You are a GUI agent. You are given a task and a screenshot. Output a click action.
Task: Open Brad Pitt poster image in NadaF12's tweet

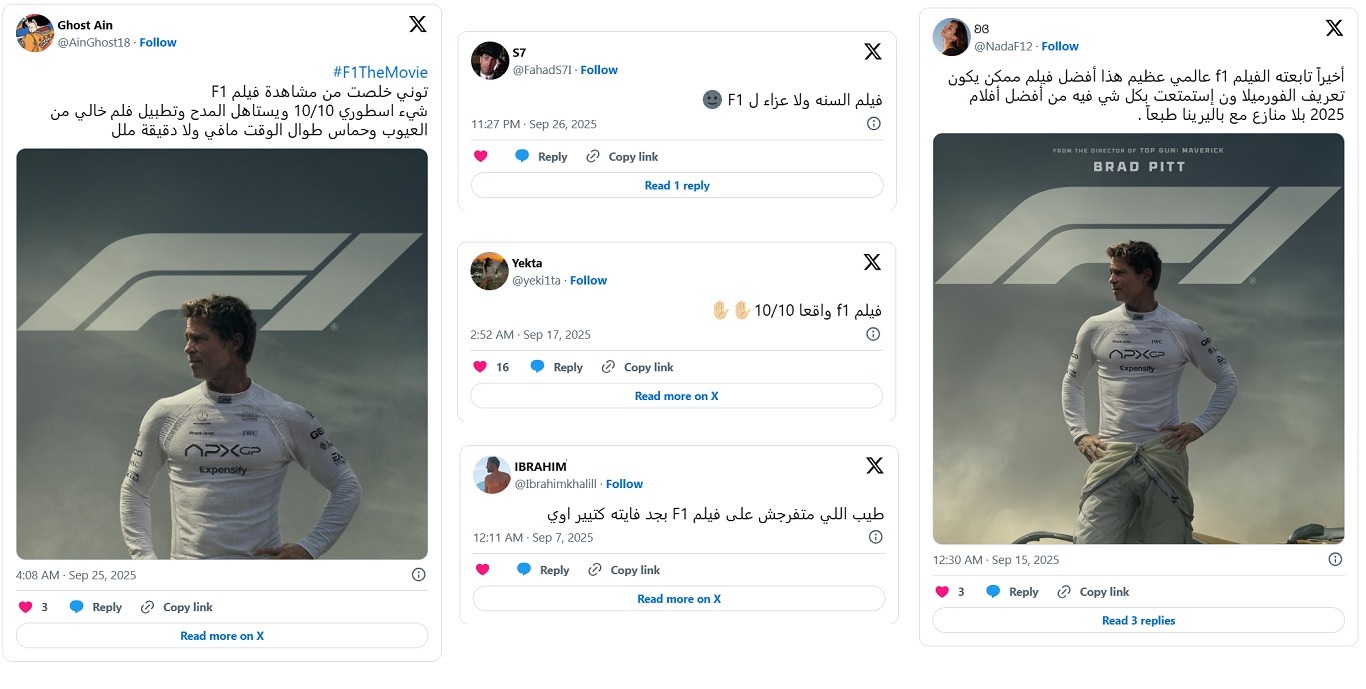tap(1138, 339)
